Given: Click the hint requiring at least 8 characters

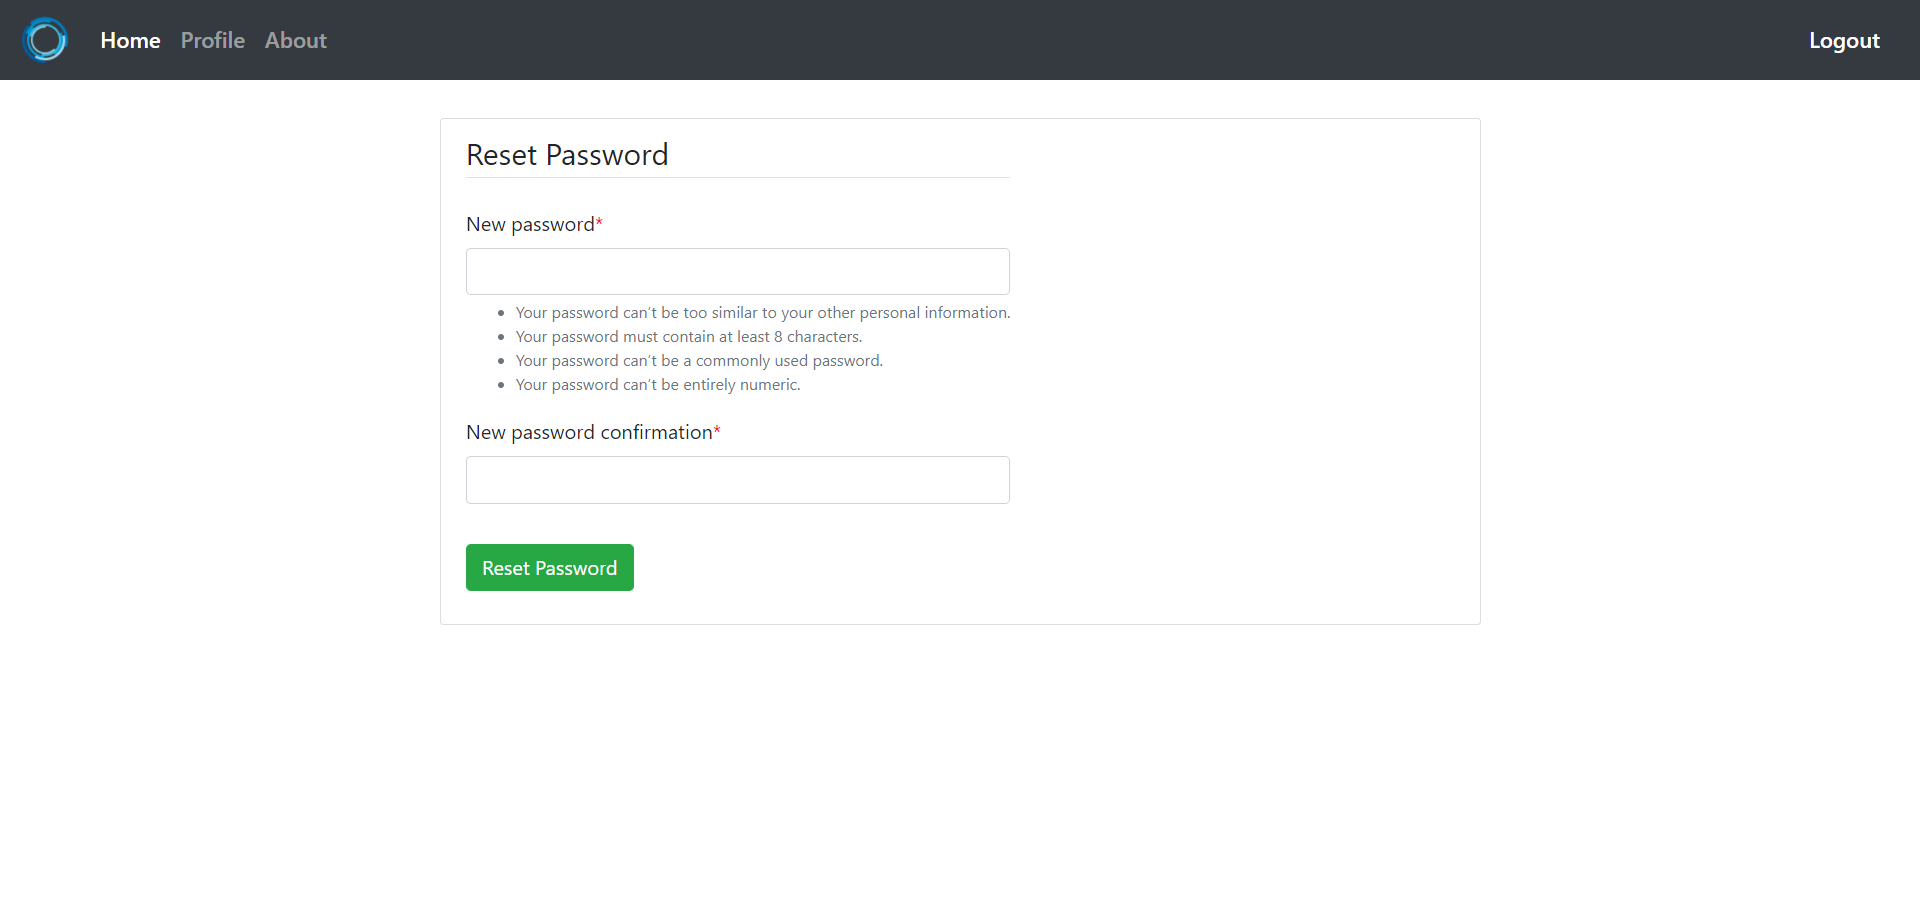Looking at the screenshot, I should (x=689, y=337).
